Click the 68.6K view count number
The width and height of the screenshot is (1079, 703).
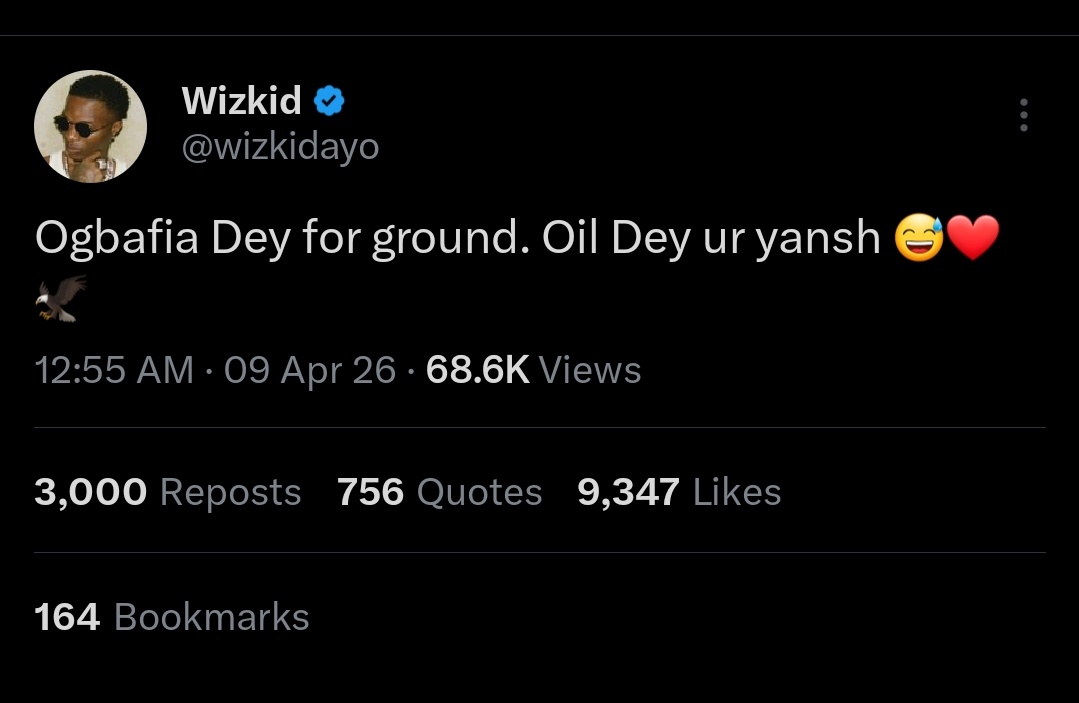click(x=477, y=370)
